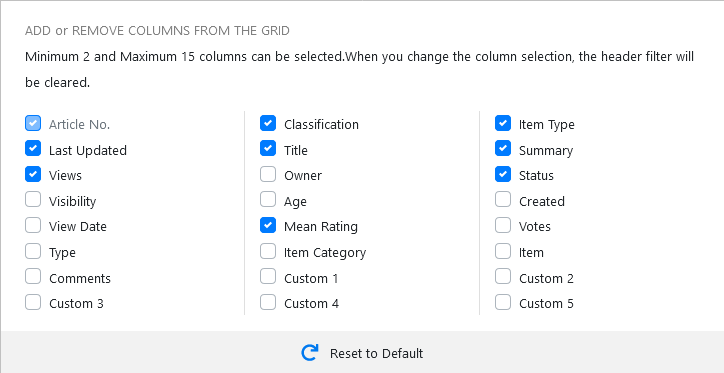Check the Comments column checkbox
724x373 pixels.
tap(33, 277)
